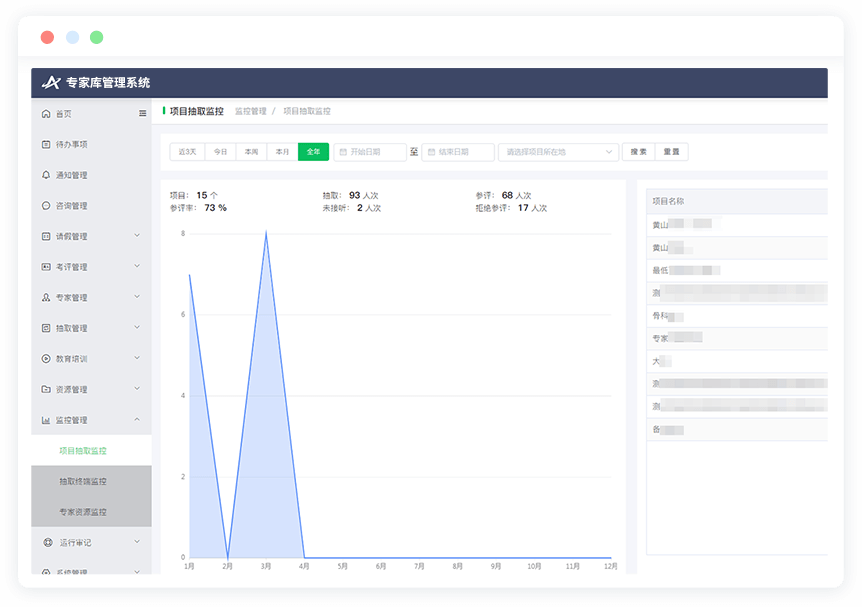Click the 重置 reset button
The image size is (862, 607).
(671, 152)
